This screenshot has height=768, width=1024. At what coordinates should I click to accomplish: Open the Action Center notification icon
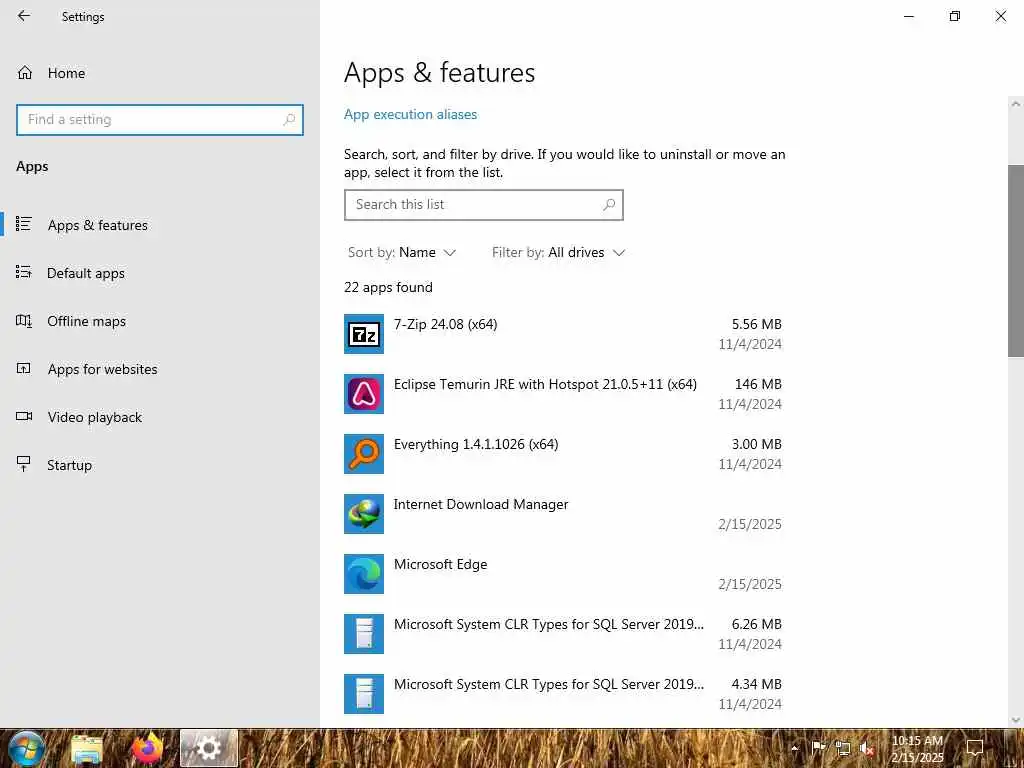pos(975,748)
